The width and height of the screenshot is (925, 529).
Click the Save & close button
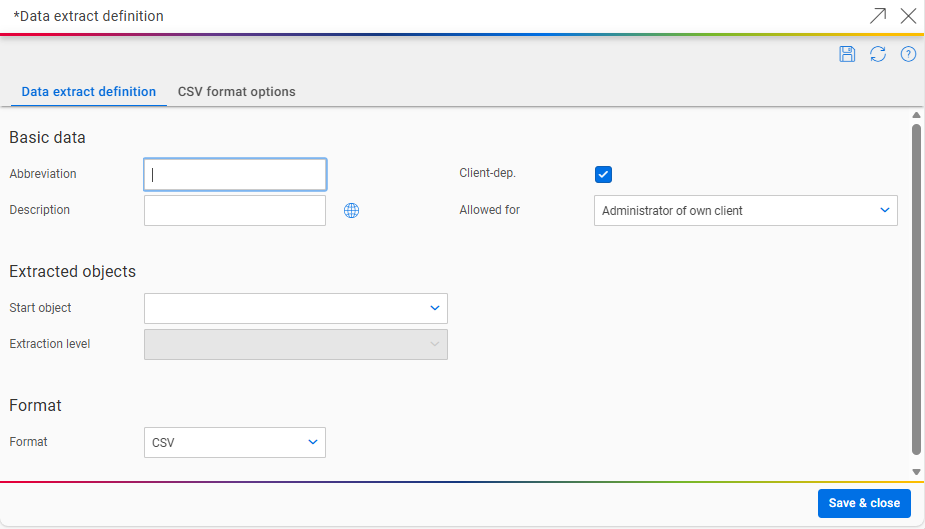(x=864, y=503)
